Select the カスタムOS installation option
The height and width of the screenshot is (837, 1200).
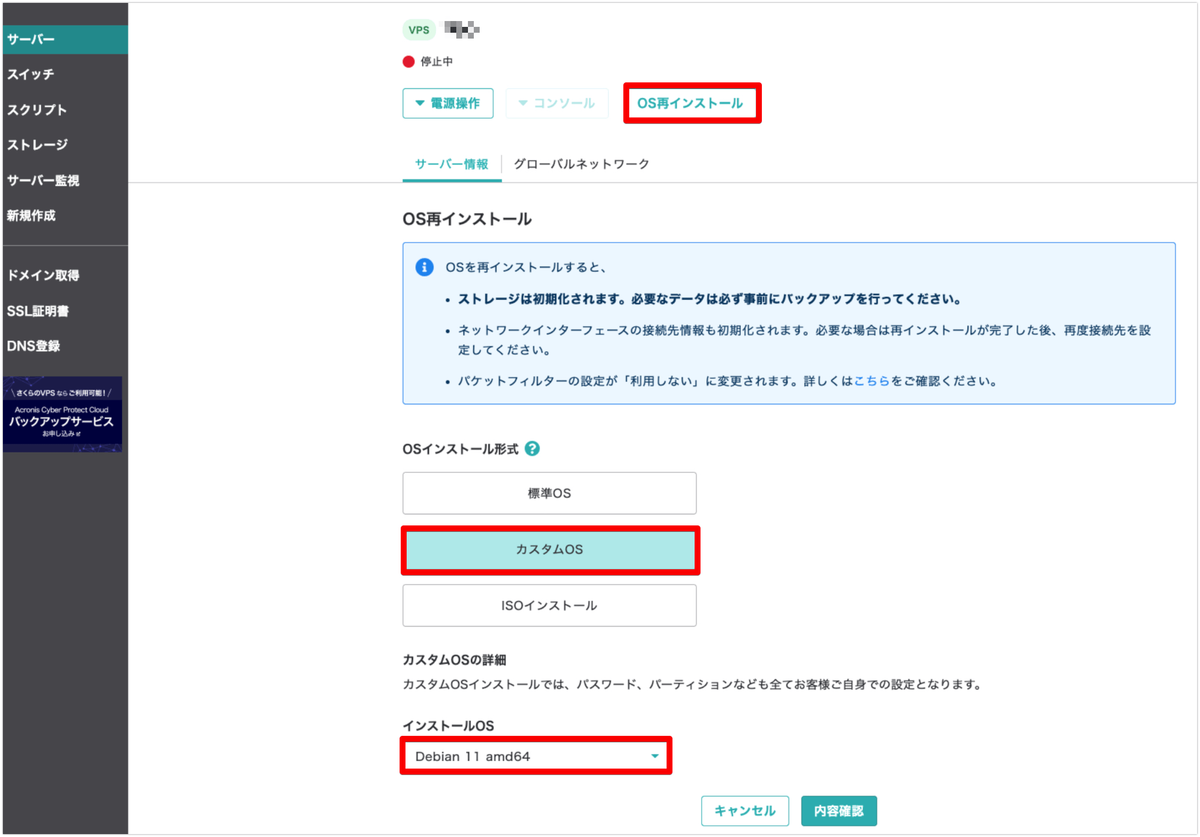(549, 549)
